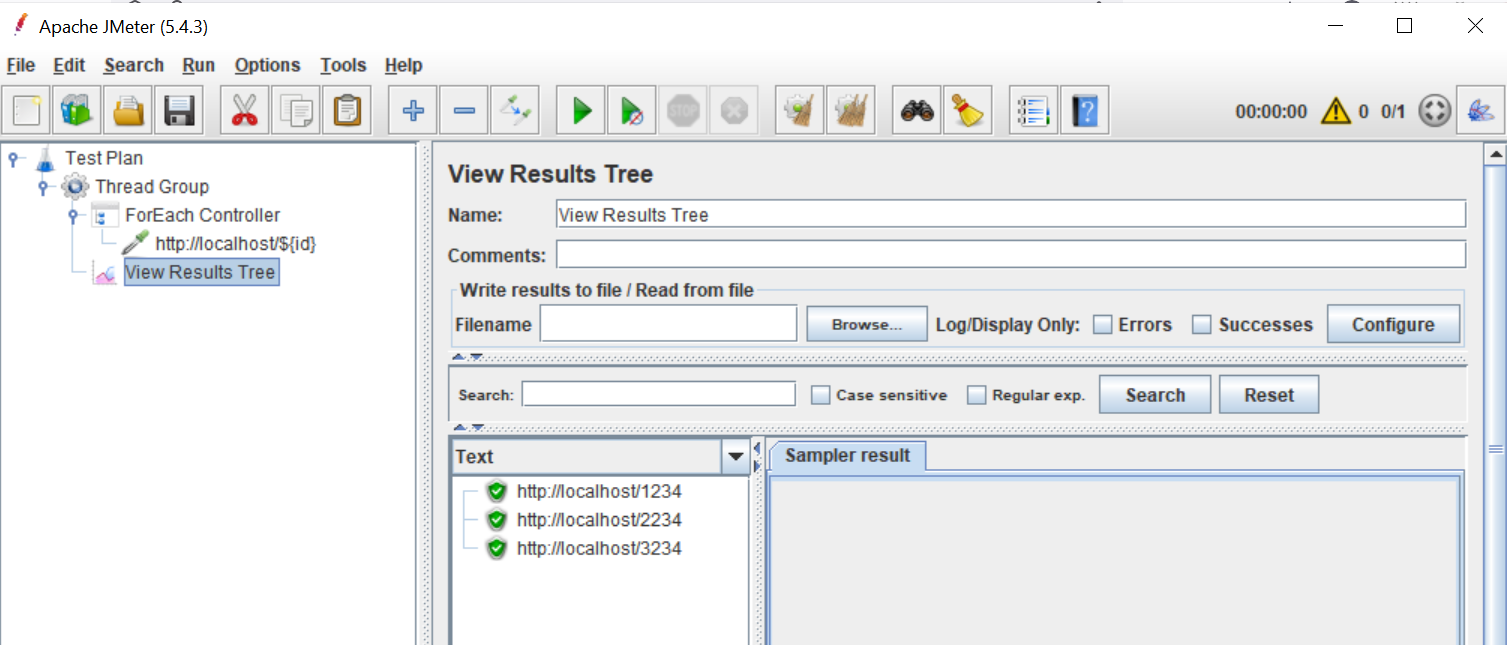This screenshot has height=645, width=1507.
Task: Click the Reset button
Action: tap(1269, 395)
